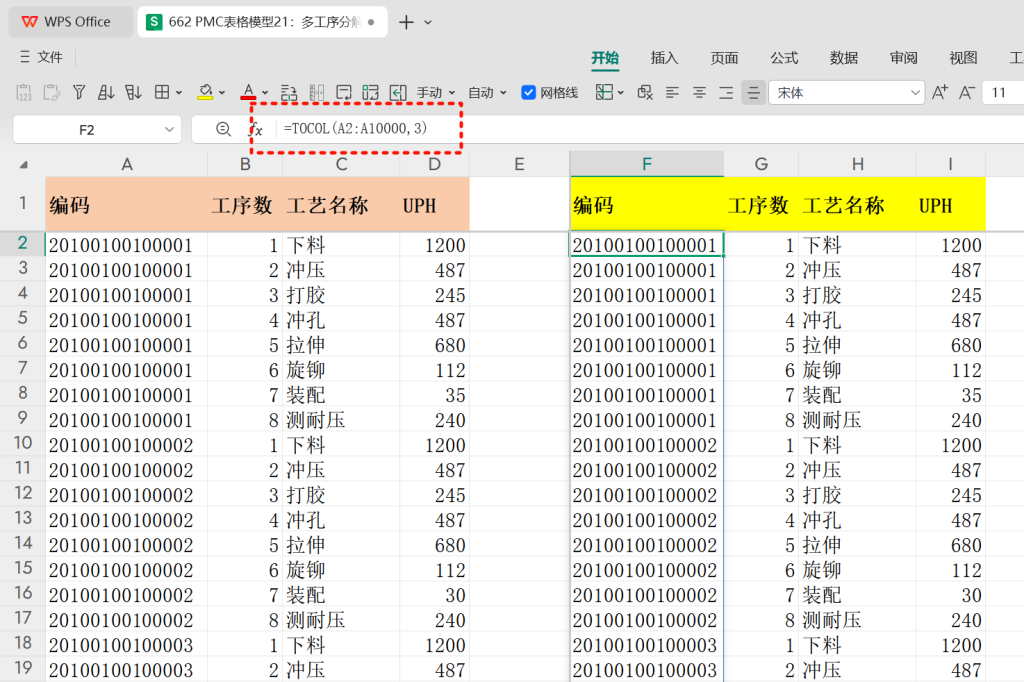1024x682 pixels.
Task: Apply yellow fill color with the bucket icon
Action: (x=205, y=93)
